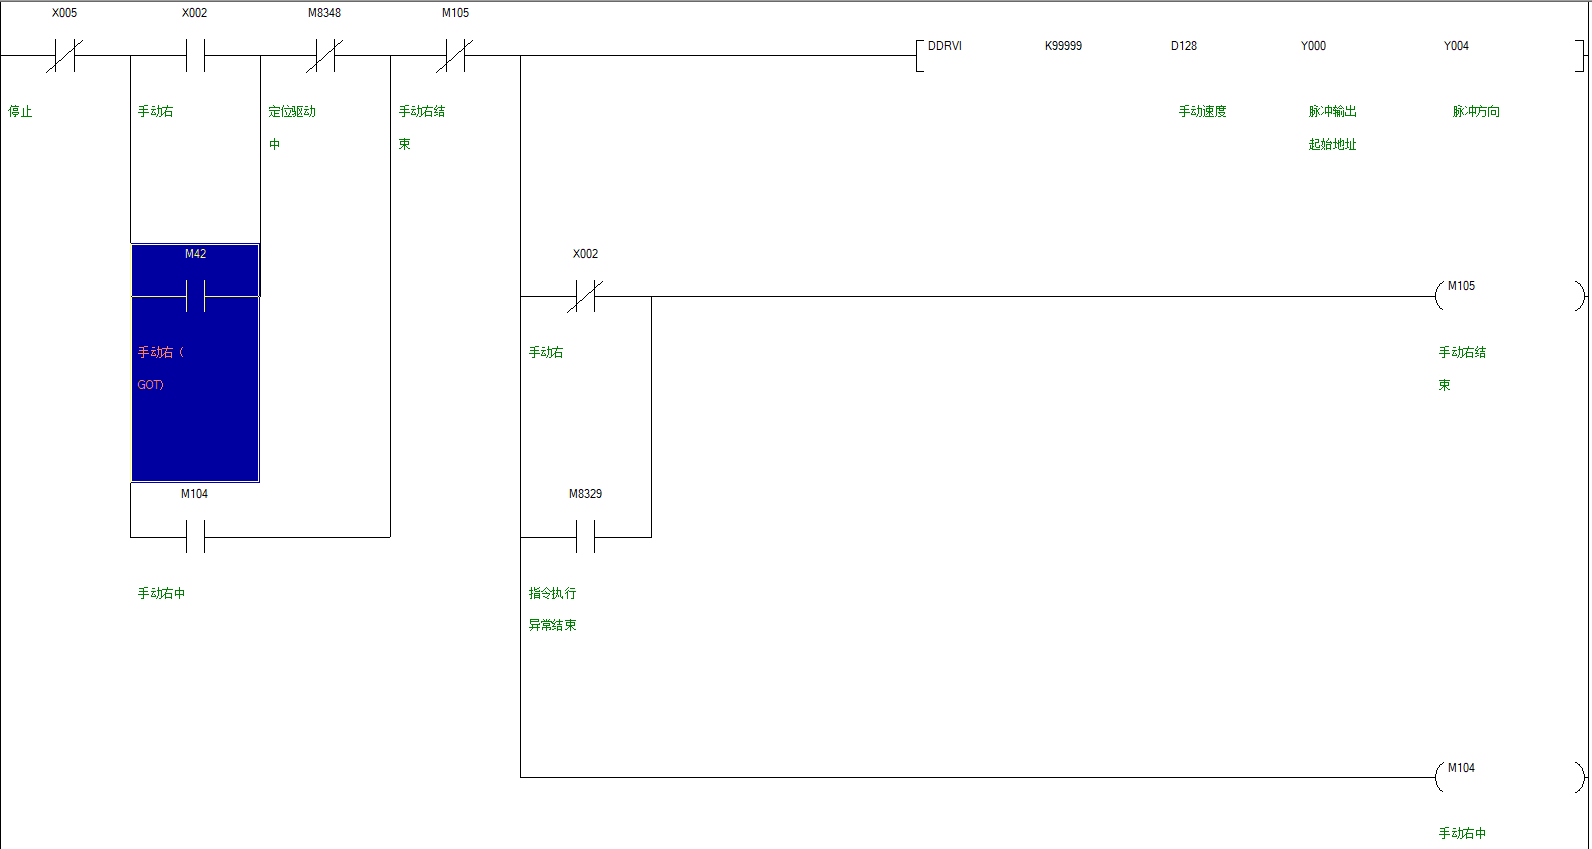Select the D128 speed operand
1592x849 pixels.
click(1184, 46)
